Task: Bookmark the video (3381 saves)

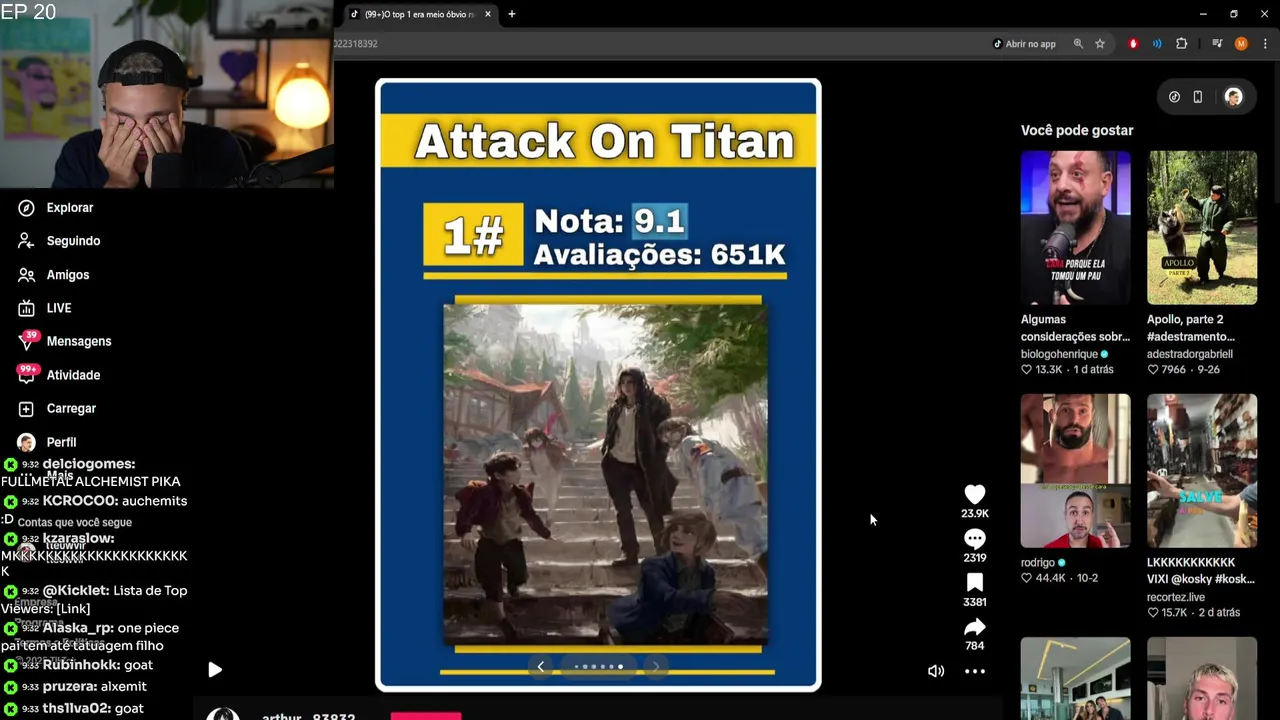Action: pyautogui.click(x=975, y=583)
